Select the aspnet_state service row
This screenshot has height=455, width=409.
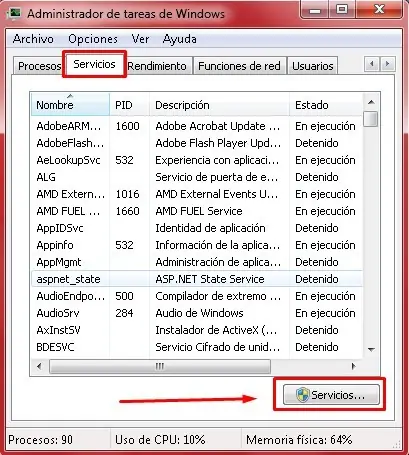click(x=197, y=279)
